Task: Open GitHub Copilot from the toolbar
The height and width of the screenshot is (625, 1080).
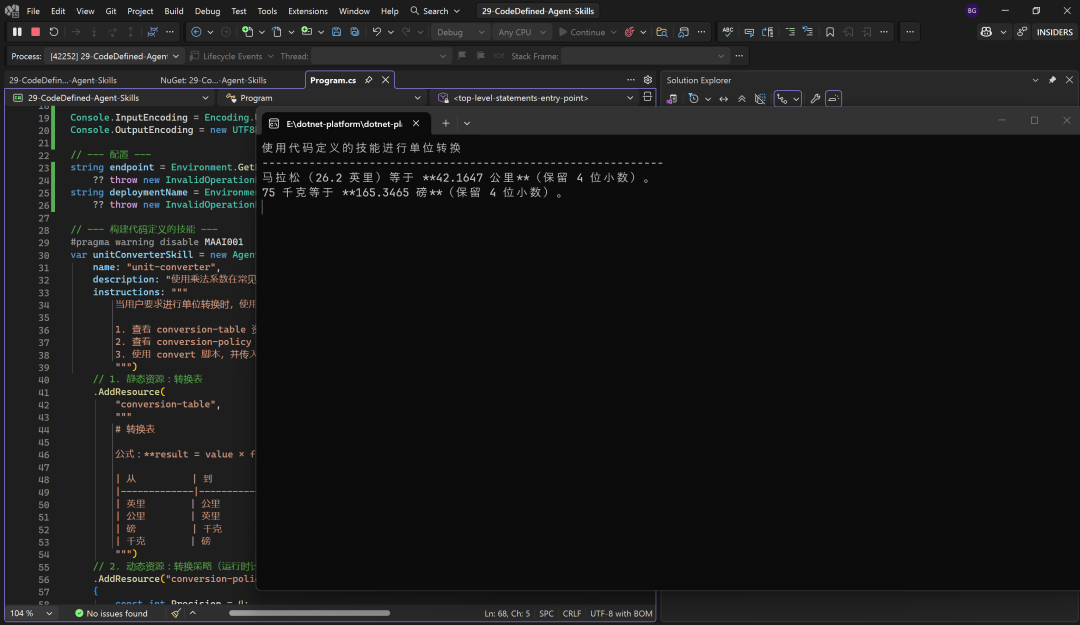Action: pyautogui.click(x=985, y=31)
